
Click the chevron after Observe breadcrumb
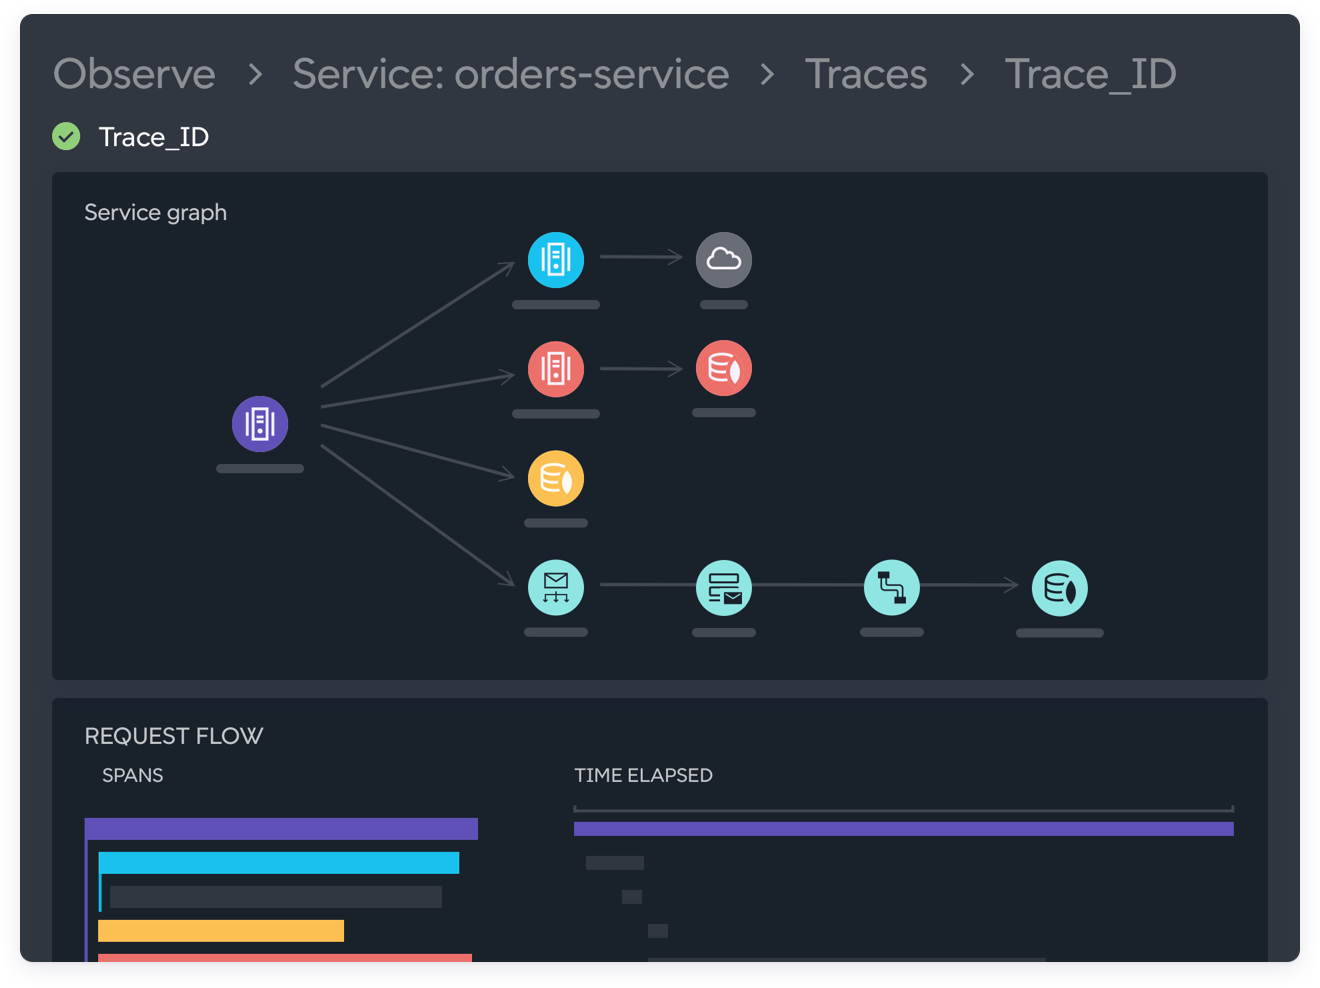coord(255,74)
